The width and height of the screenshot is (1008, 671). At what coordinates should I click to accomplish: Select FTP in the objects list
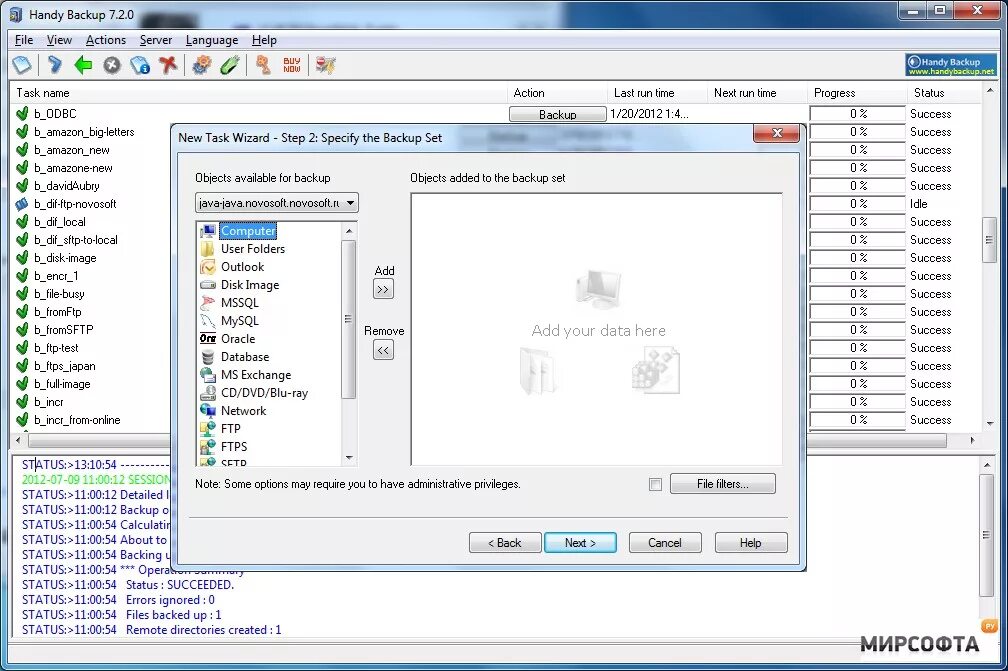pos(230,429)
